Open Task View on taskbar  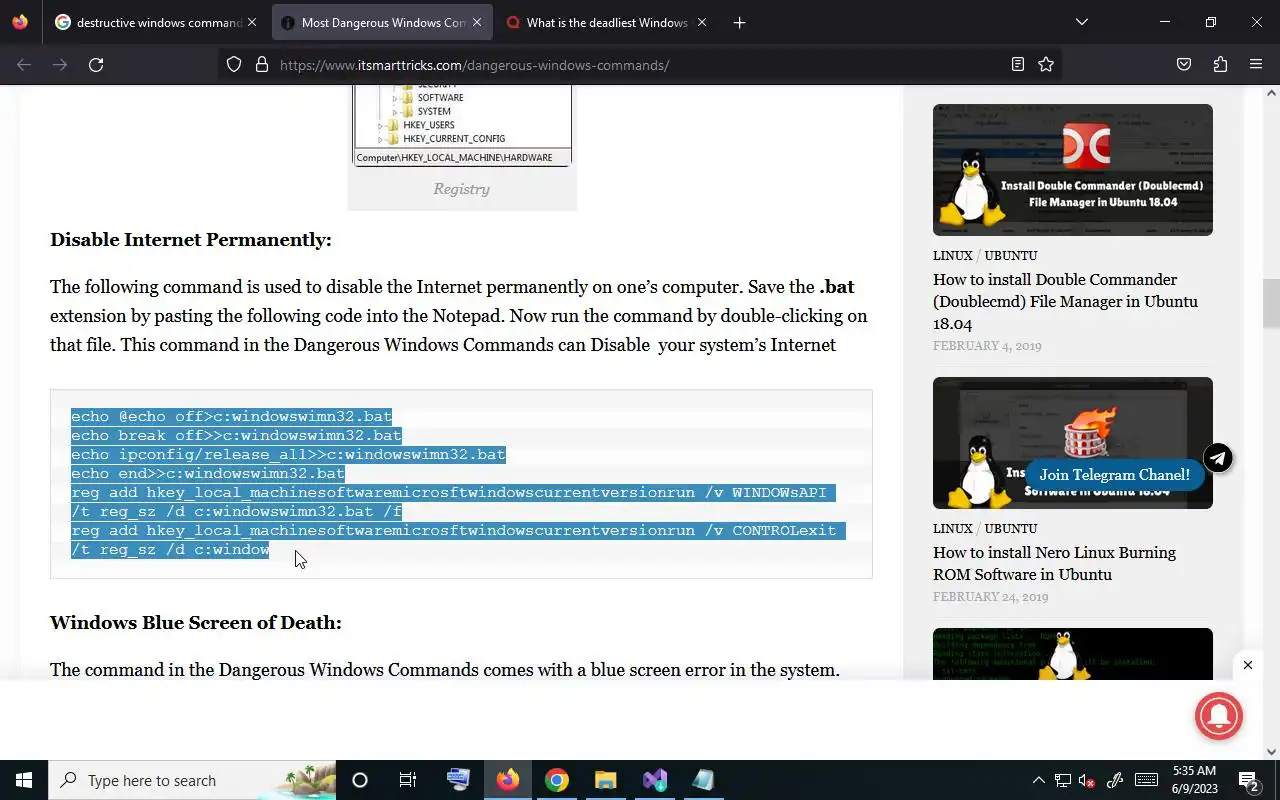pyautogui.click(x=408, y=780)
